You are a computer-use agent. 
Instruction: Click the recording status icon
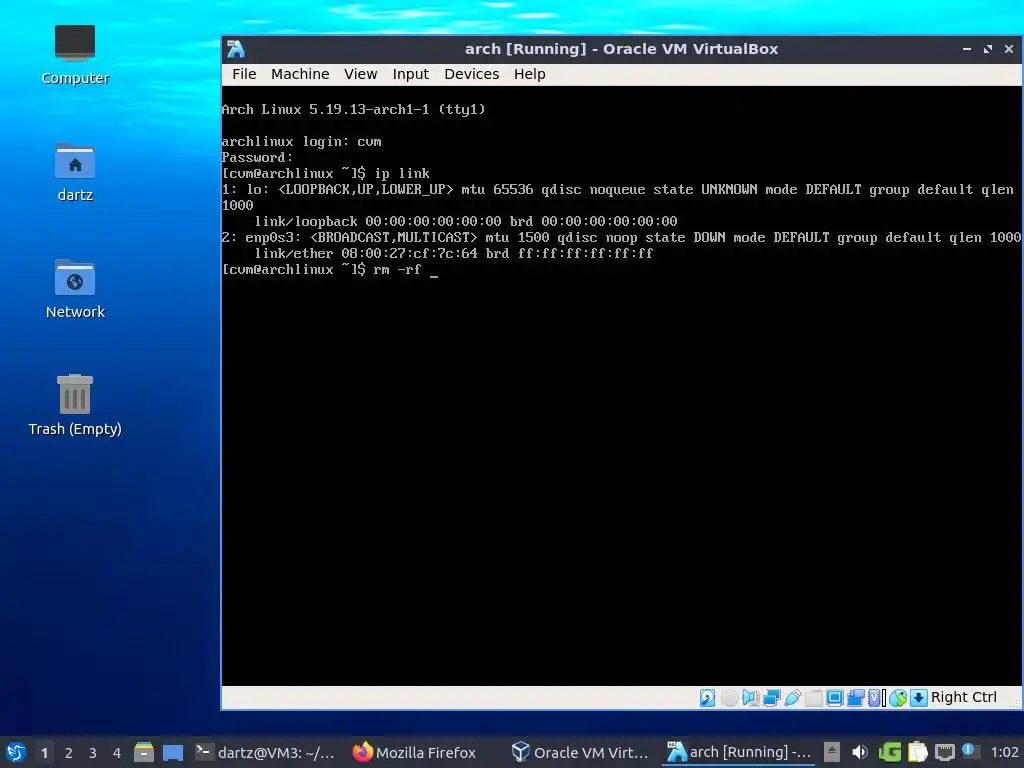pyautogui.click(x=856, y=697)
